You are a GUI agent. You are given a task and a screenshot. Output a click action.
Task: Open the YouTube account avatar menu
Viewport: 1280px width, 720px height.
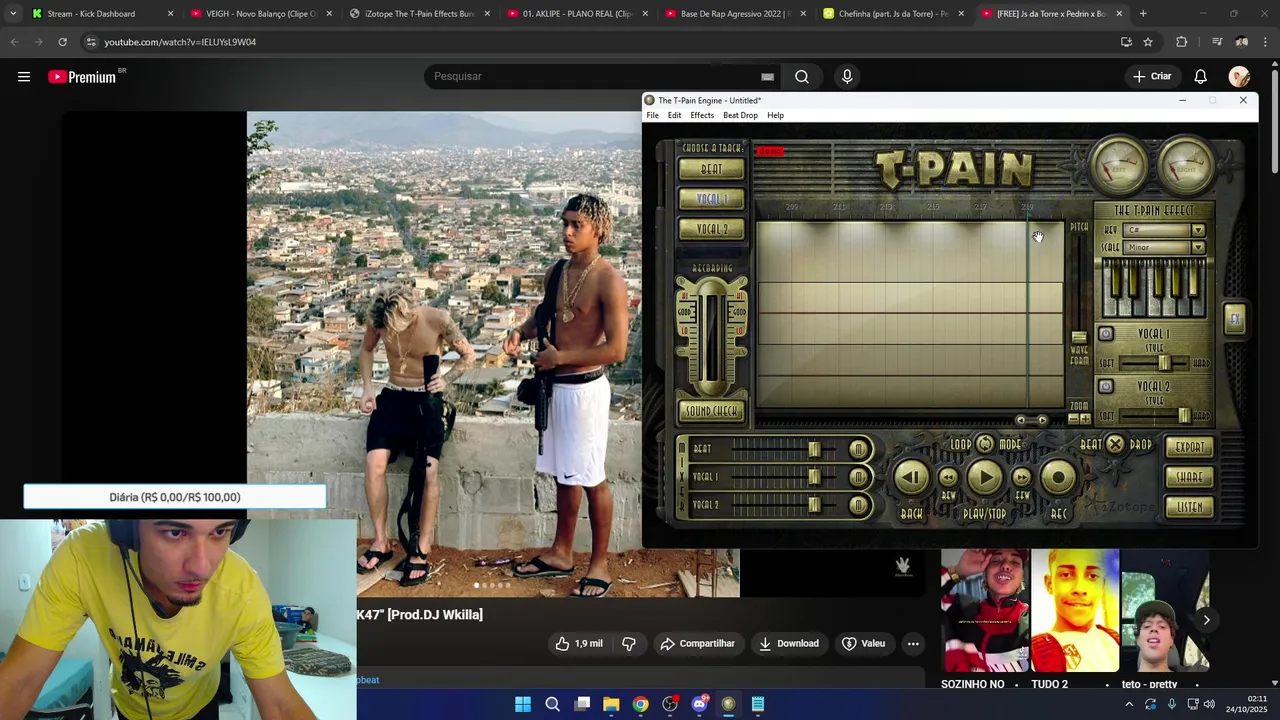click(x=1240, y=77)
